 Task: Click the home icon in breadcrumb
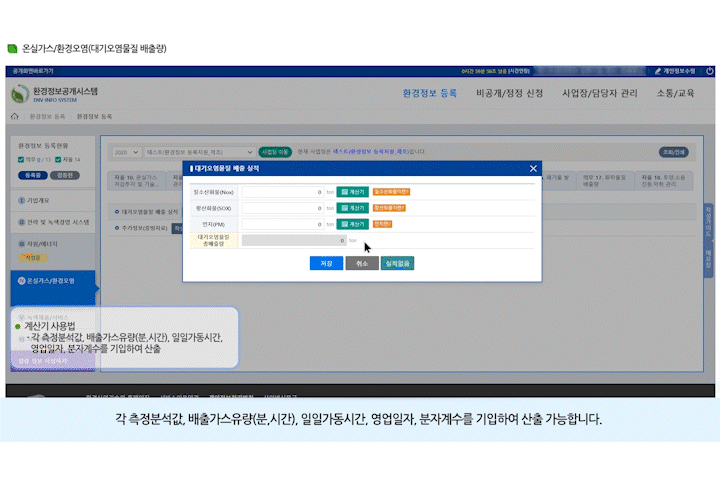(x=15, y=117)
